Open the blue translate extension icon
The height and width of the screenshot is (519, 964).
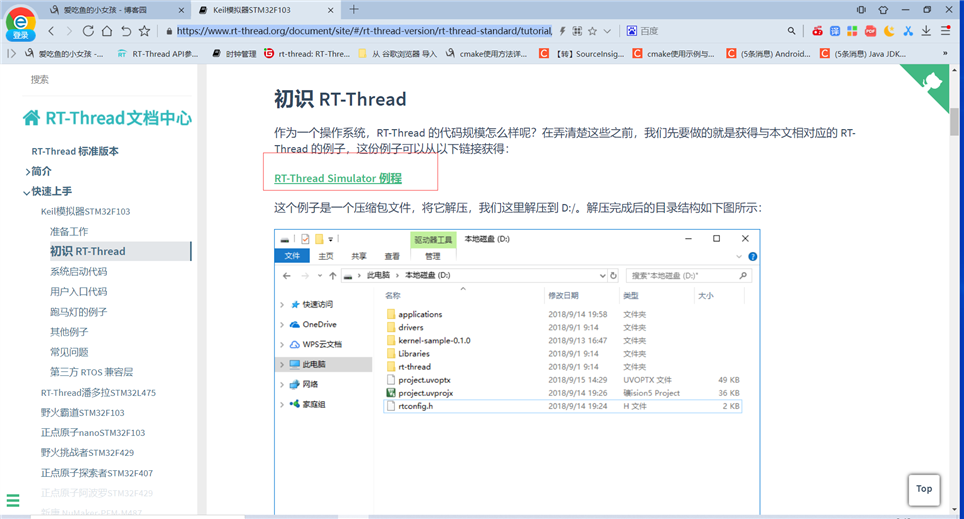click(835, 31)
